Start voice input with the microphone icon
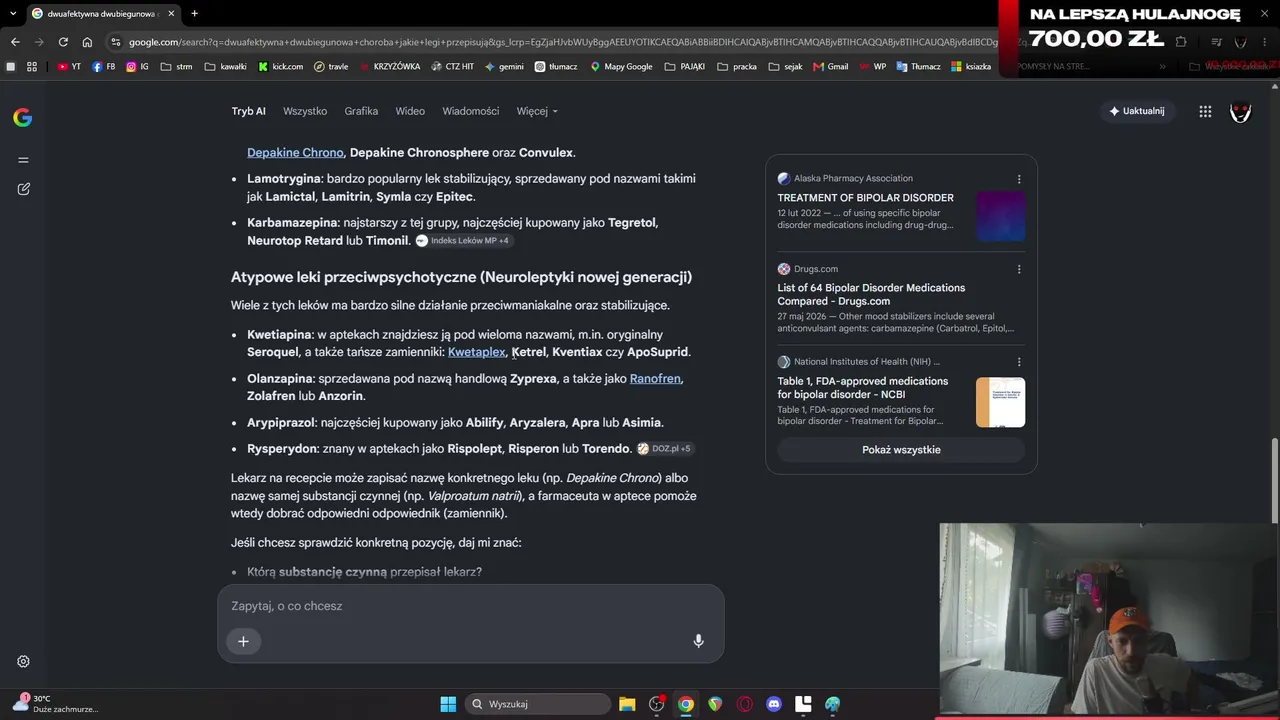 click(x=699, y=641)
